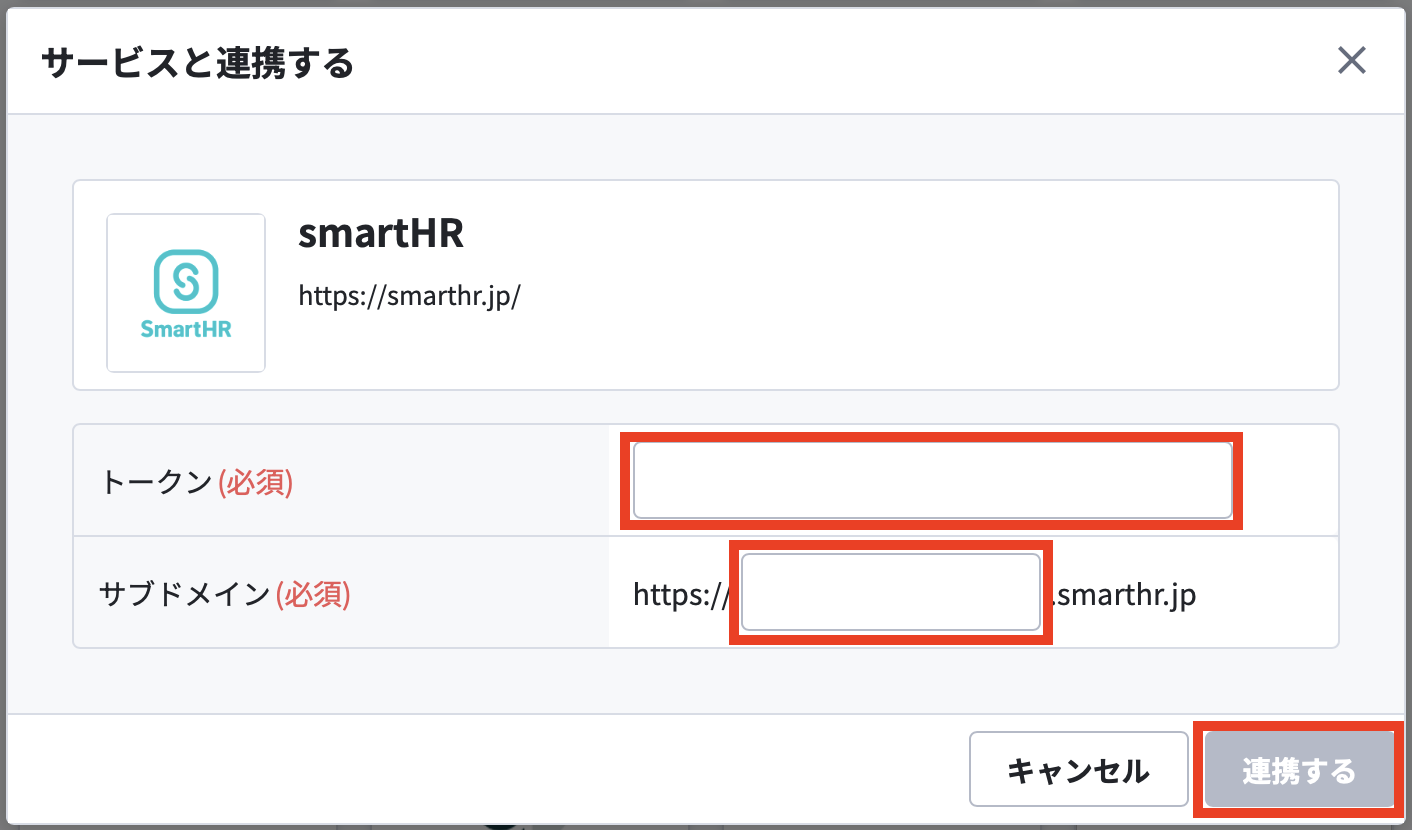1412x830 pixels.
Task: Click the (必須) marker beside サブドメイン
Action: [x=313, y=594]
